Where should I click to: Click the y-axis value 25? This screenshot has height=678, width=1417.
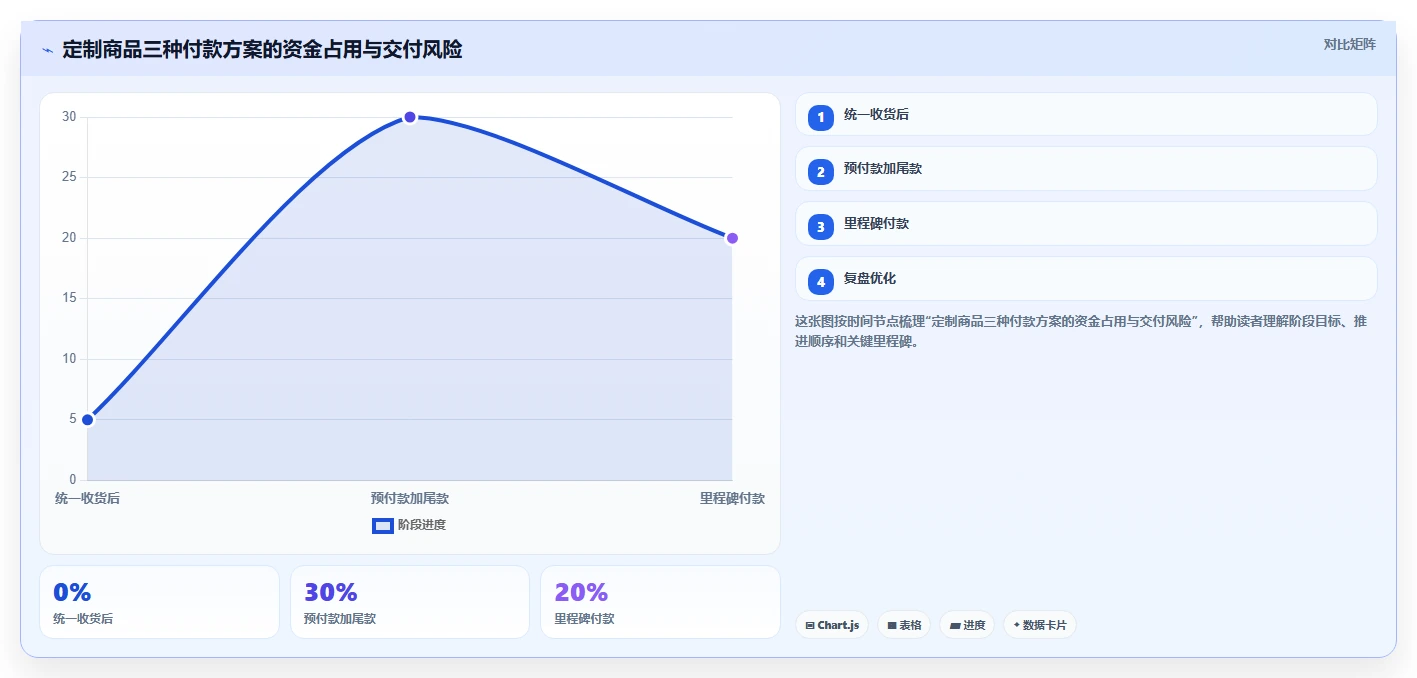pyautogui.click(x=69, y=177)
